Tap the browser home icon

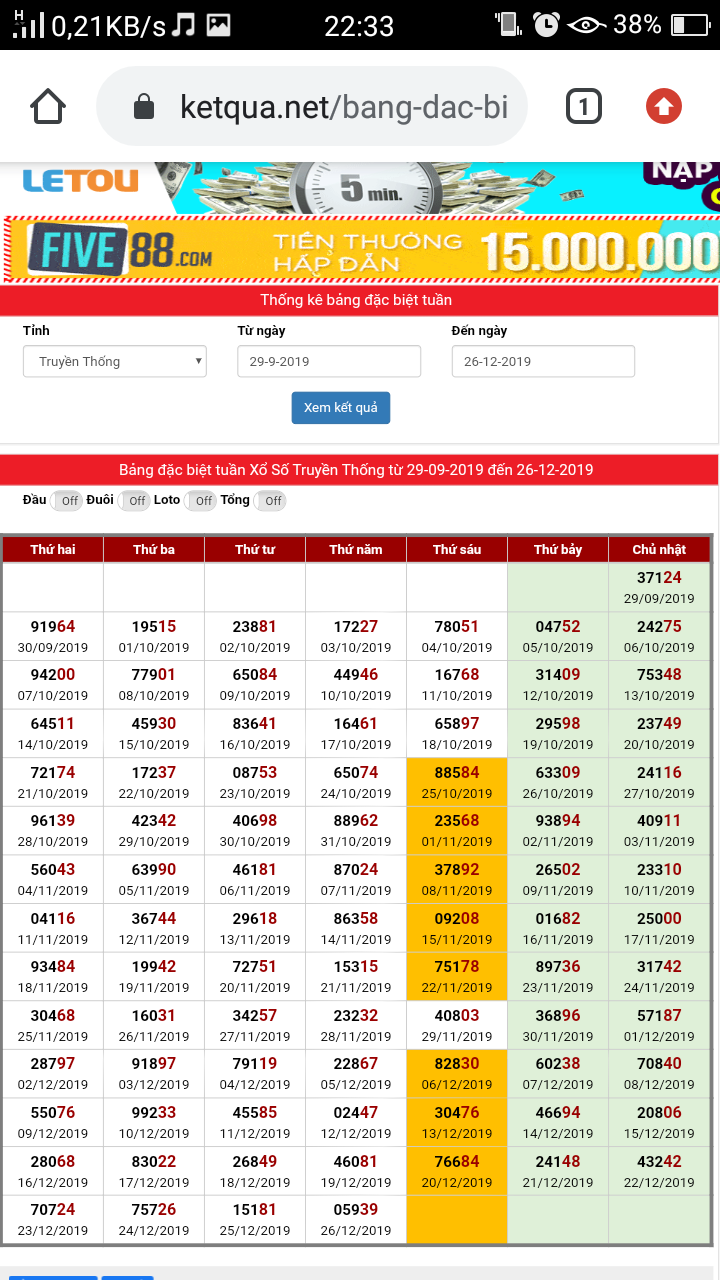48,106
